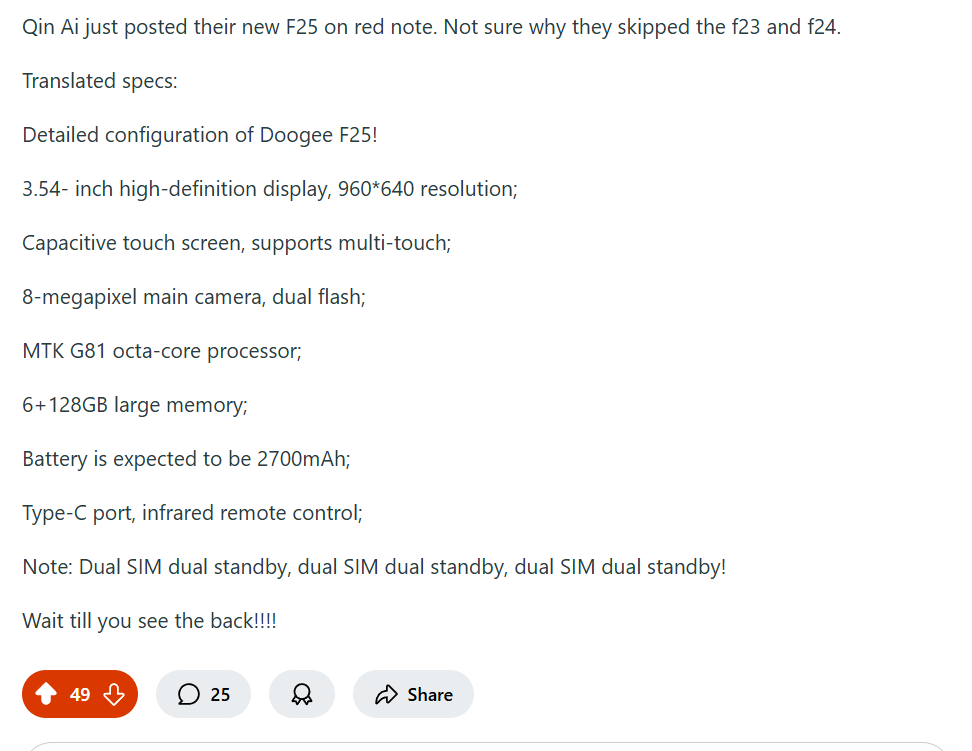Click the 8-megapixel main camera line

[194, 297]
